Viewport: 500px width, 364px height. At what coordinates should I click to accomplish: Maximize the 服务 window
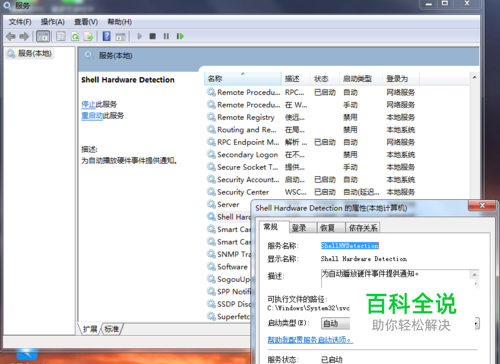click(445, 3)
